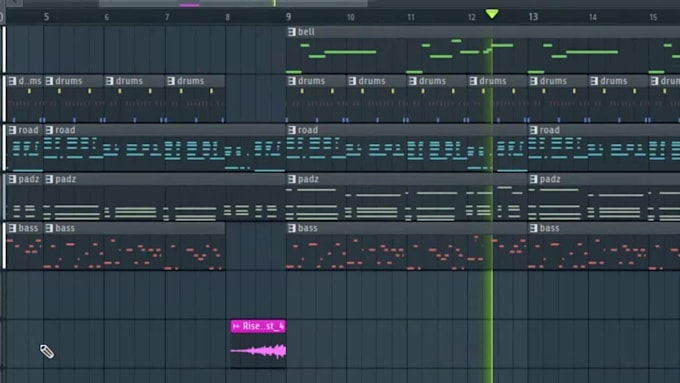Viewport: 680px width, 383px height.
Task: Click the green playhead triangle marker
Action: coord(492,14)
